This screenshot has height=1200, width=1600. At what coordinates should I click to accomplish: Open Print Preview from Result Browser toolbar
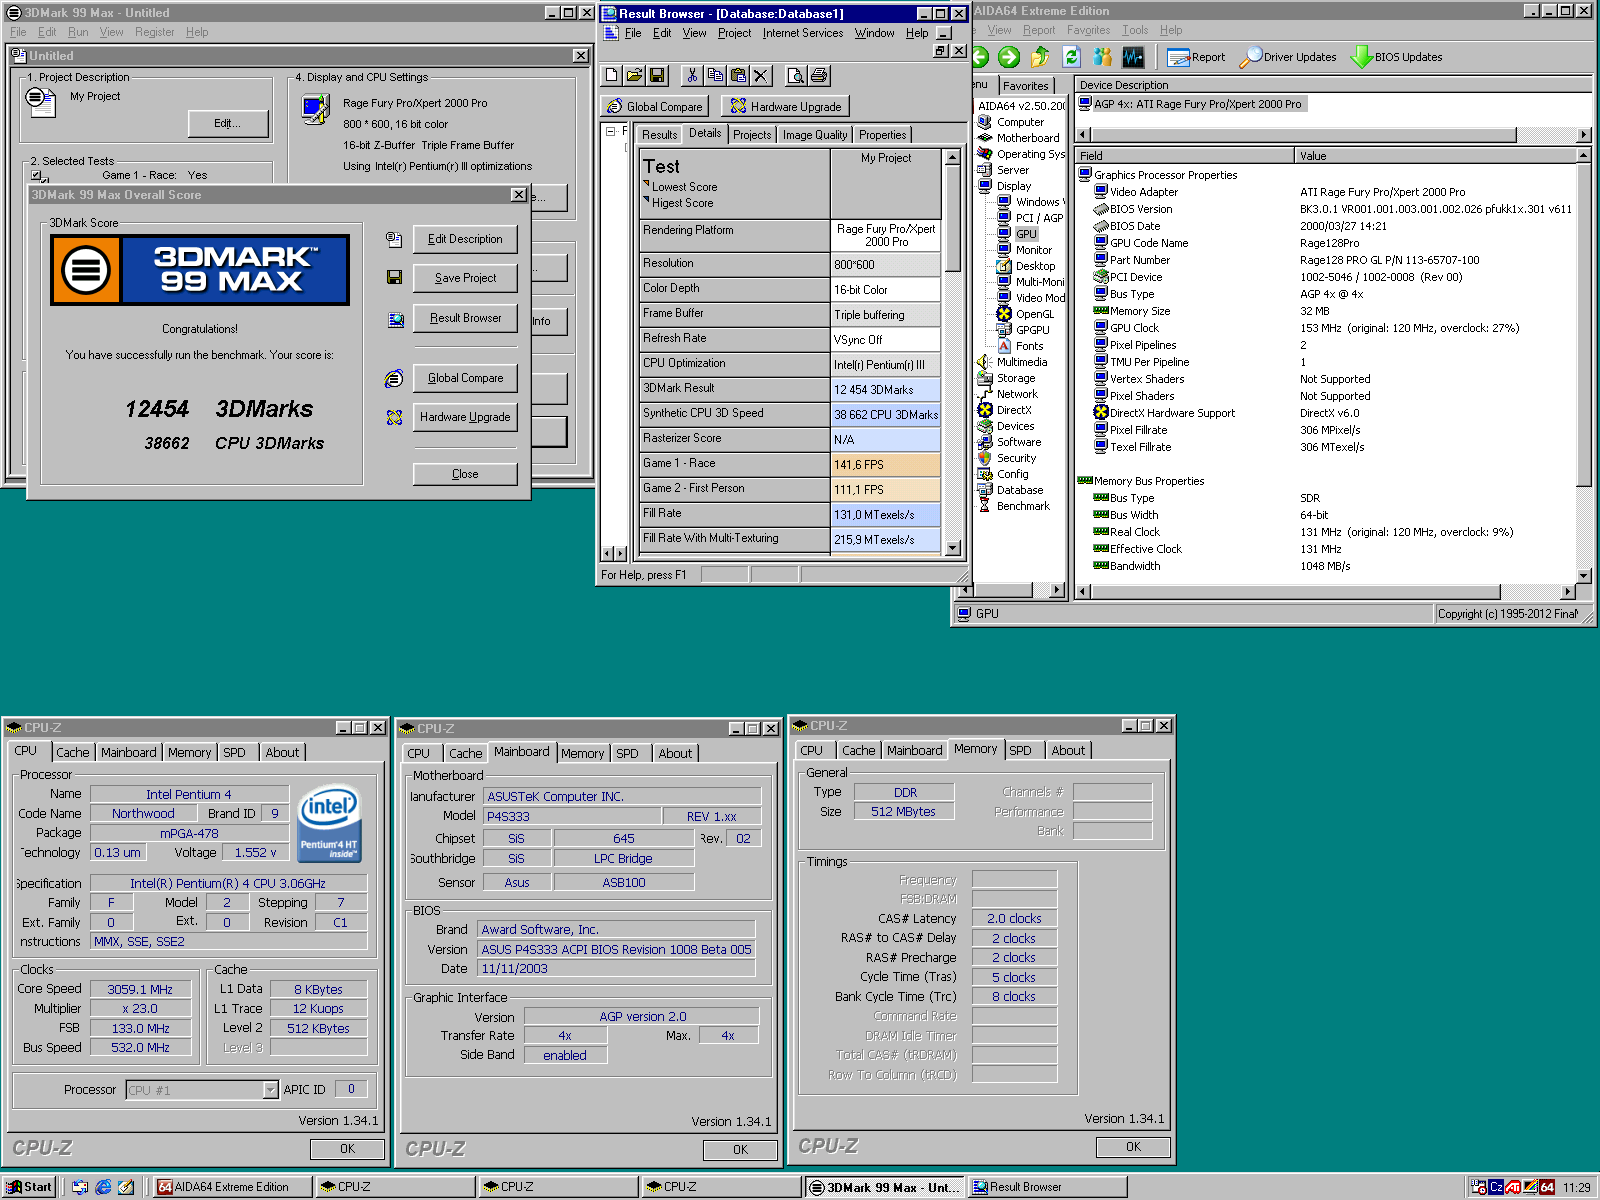(x=796, y=75)
